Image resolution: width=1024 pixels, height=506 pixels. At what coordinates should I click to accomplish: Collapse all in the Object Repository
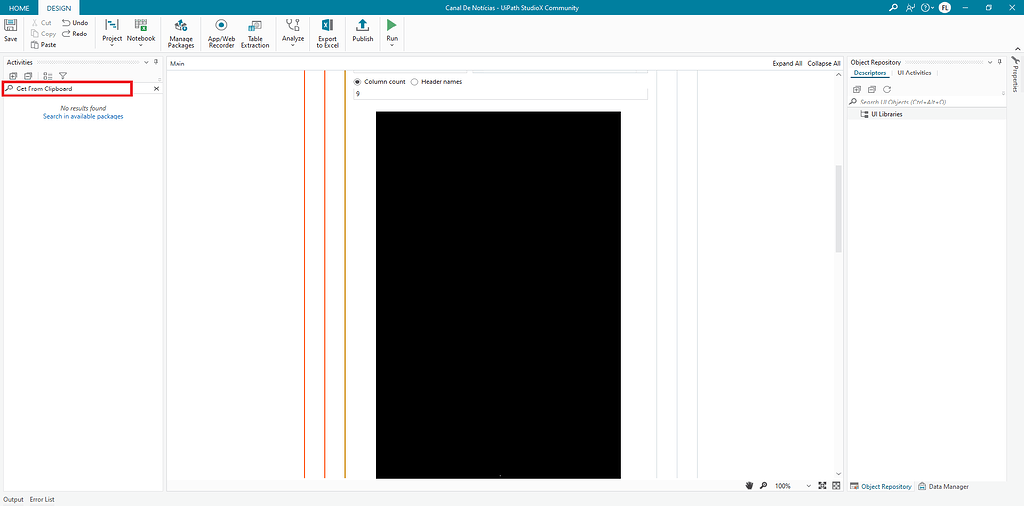(x=872, y=89)
